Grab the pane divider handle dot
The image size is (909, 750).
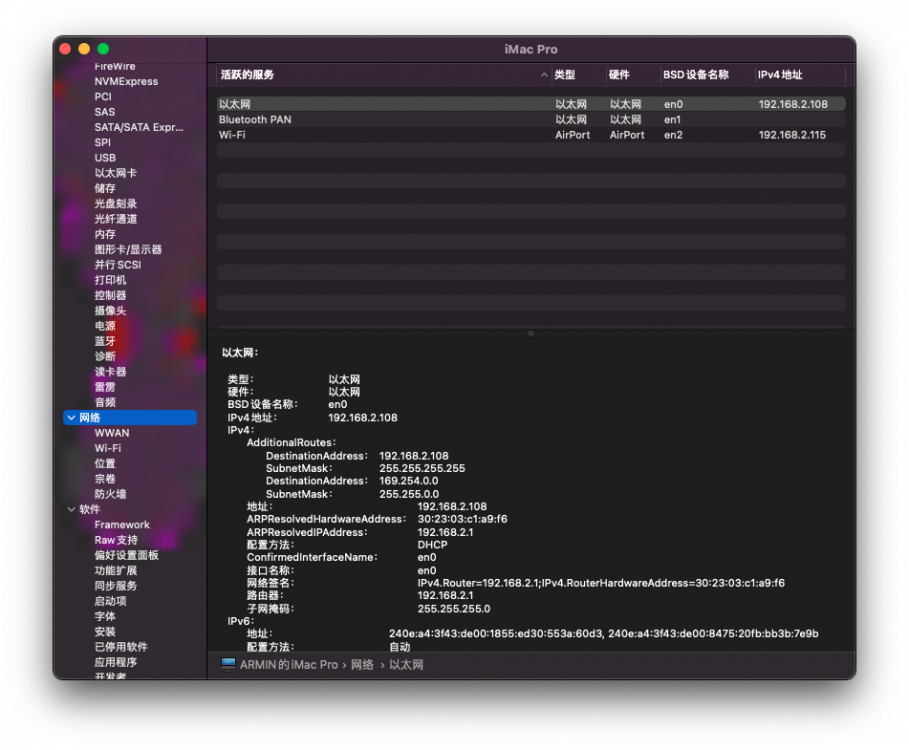point(530,333)
